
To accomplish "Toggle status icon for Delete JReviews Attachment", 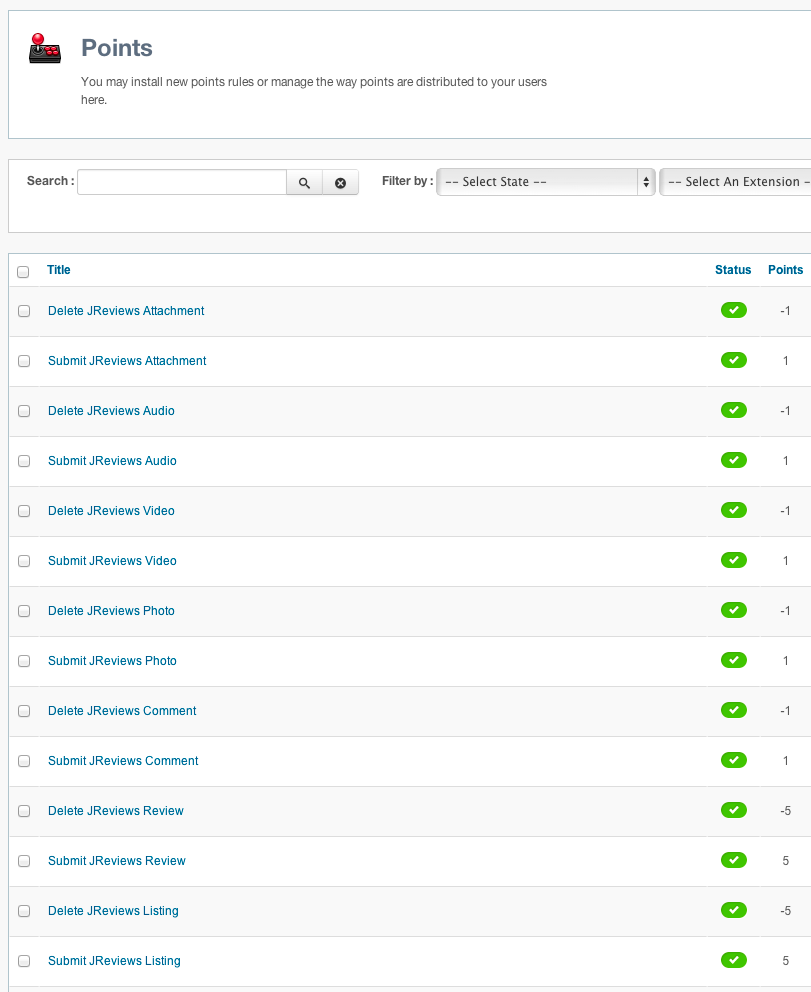I will pos(733,311).
